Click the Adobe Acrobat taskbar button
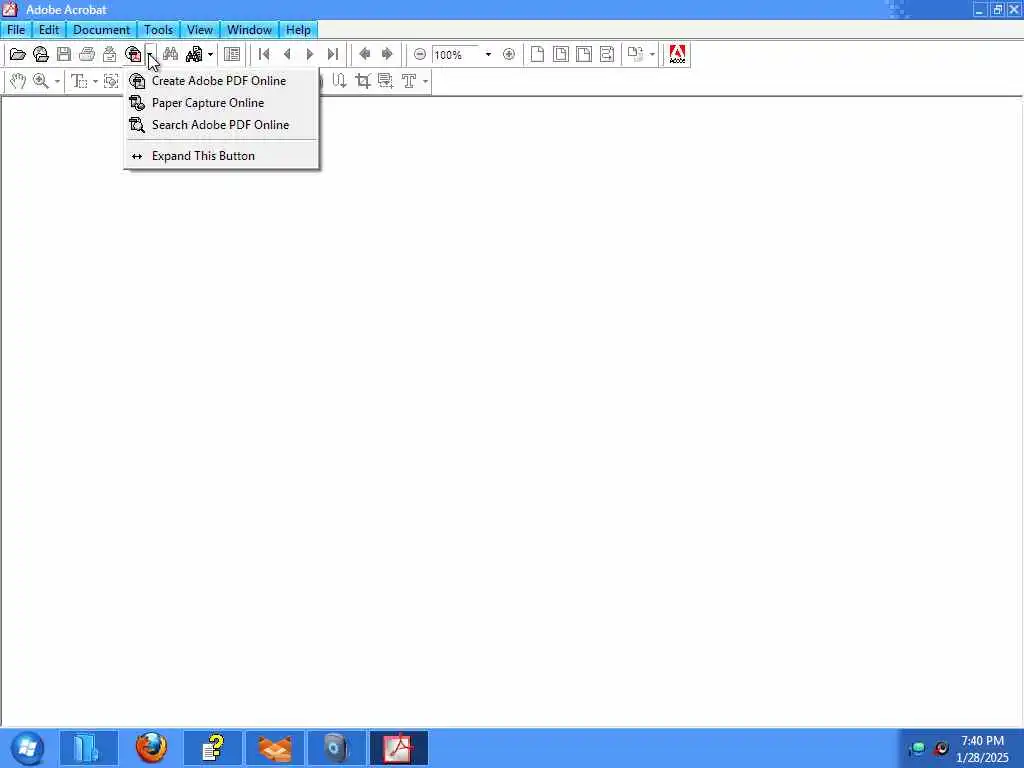This screenshot has height=768, width=1024. [398, 748]
